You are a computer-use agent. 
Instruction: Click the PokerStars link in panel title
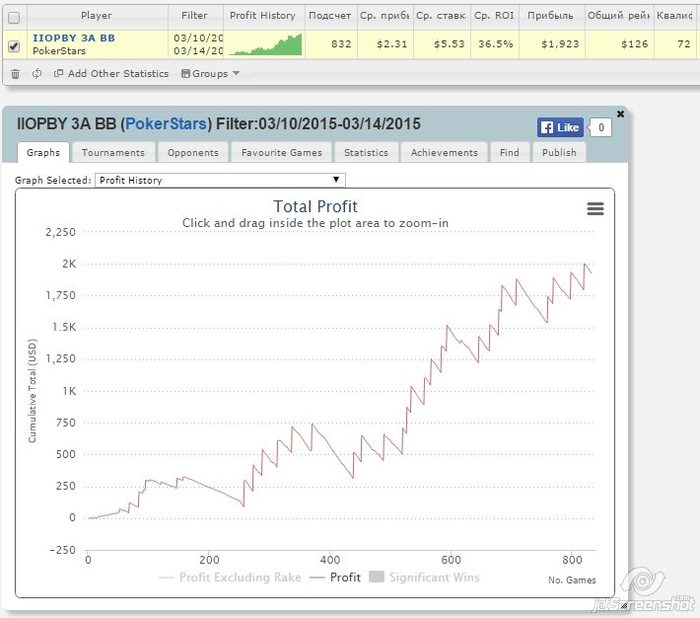click(x=166, y=124)
